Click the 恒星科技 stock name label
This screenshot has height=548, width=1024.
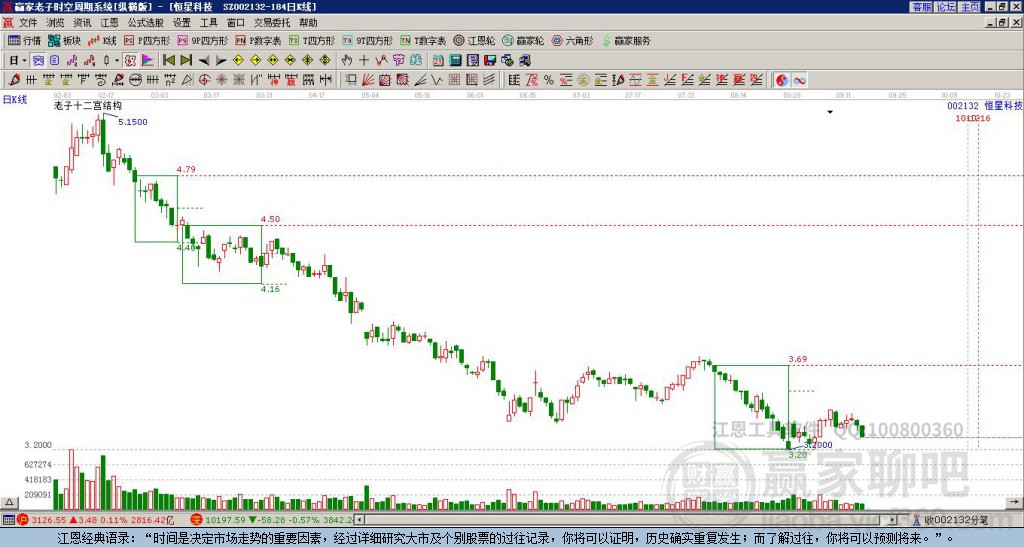[1003, 105]
